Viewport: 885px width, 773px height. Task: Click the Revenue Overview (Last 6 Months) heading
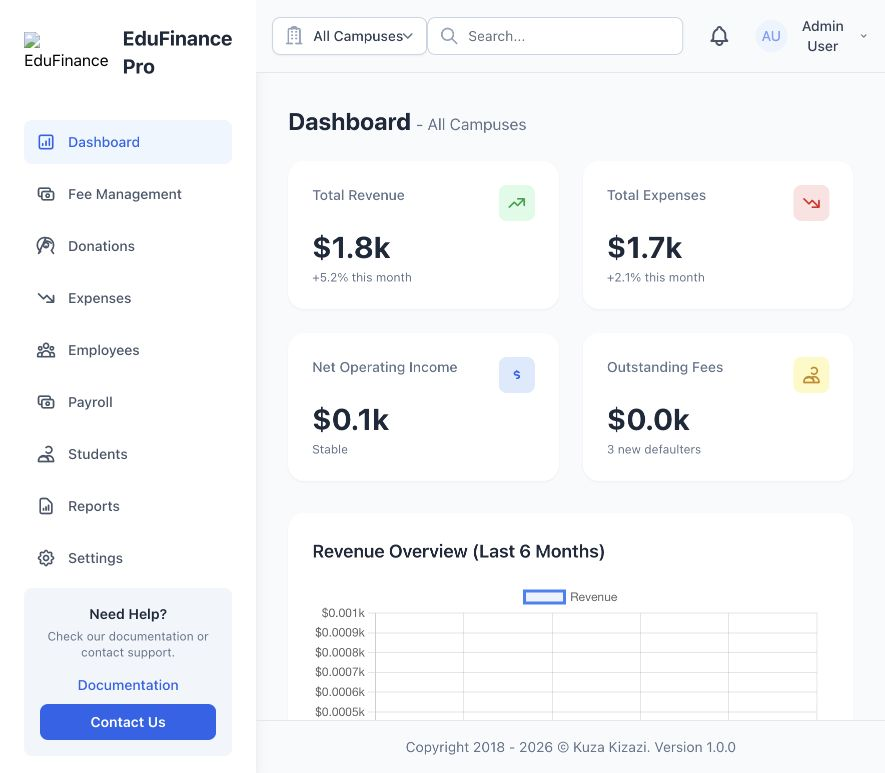(x=458, y=551)
